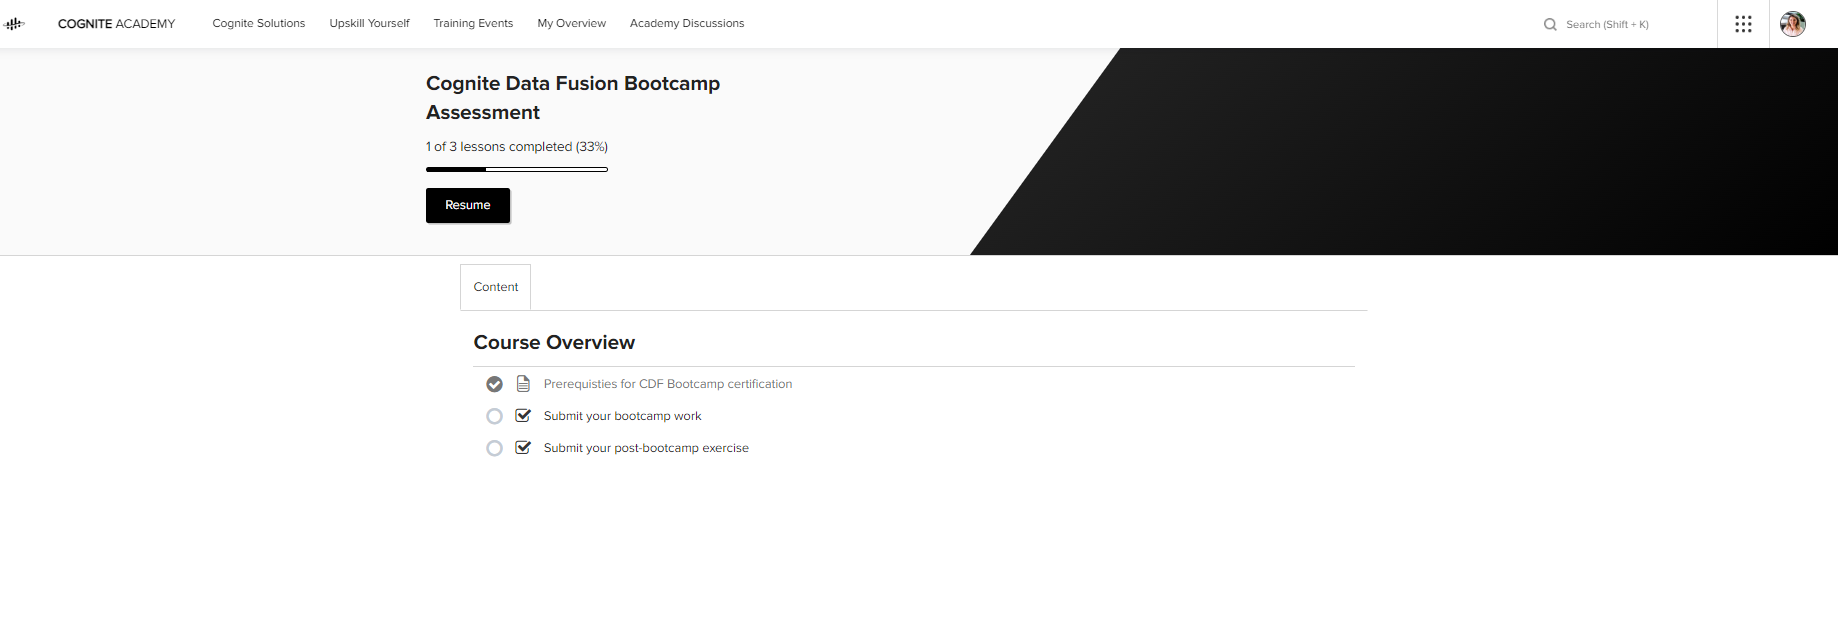The height and width of the screenshot is (644, 1838).
Task: Click the Course Overview heading
Action: (x=554, y=343)
